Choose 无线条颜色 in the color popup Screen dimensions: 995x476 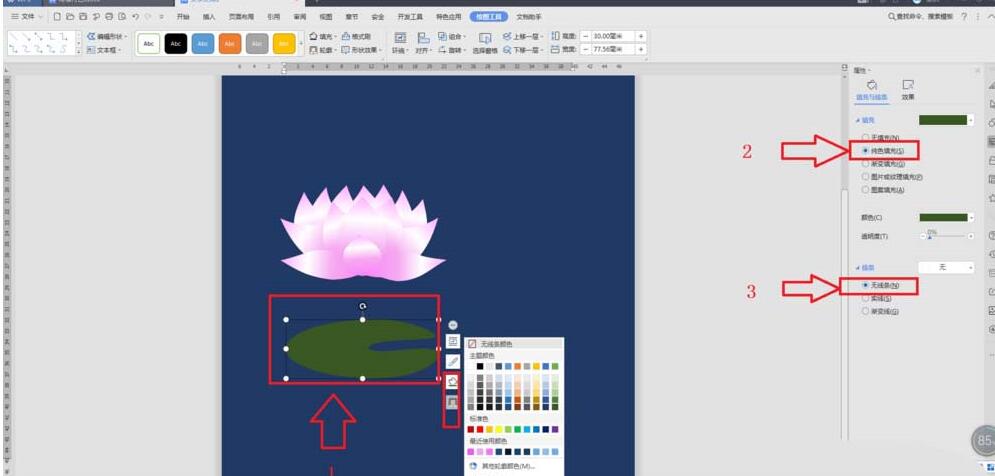pos(496,344)
